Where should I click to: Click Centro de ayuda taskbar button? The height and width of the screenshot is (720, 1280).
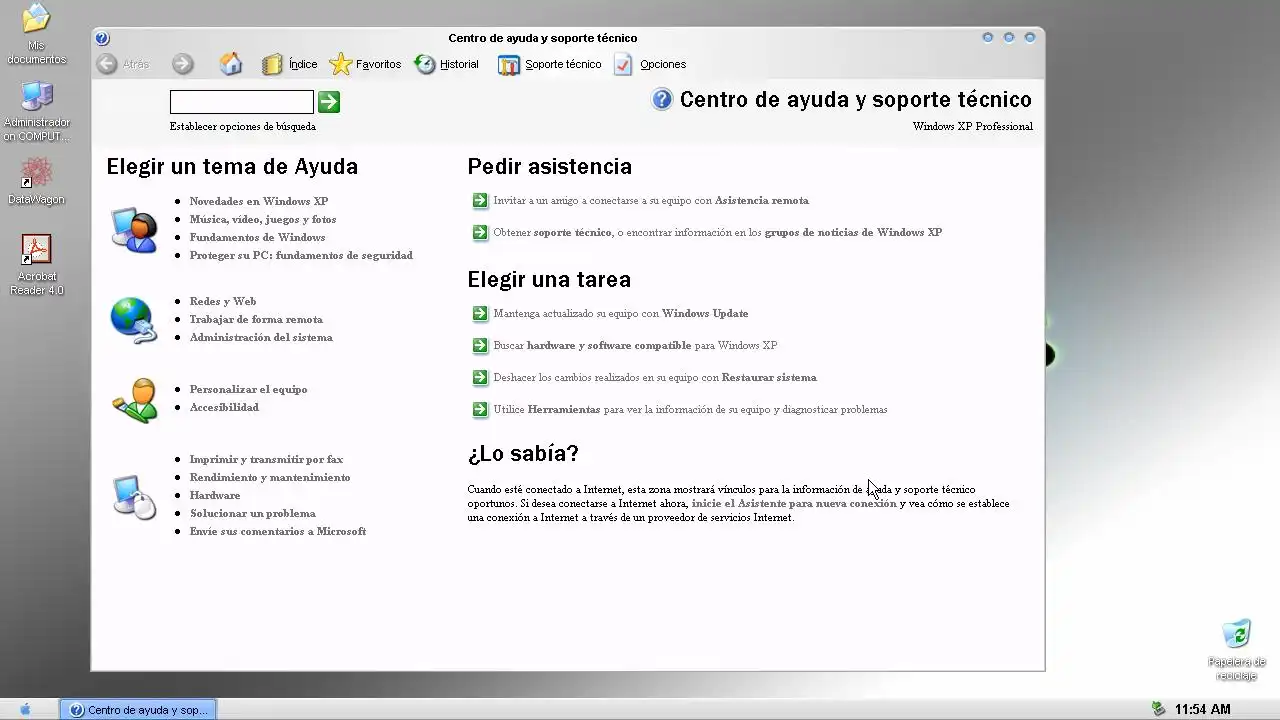pyautogui.click(x=139, y=710)
